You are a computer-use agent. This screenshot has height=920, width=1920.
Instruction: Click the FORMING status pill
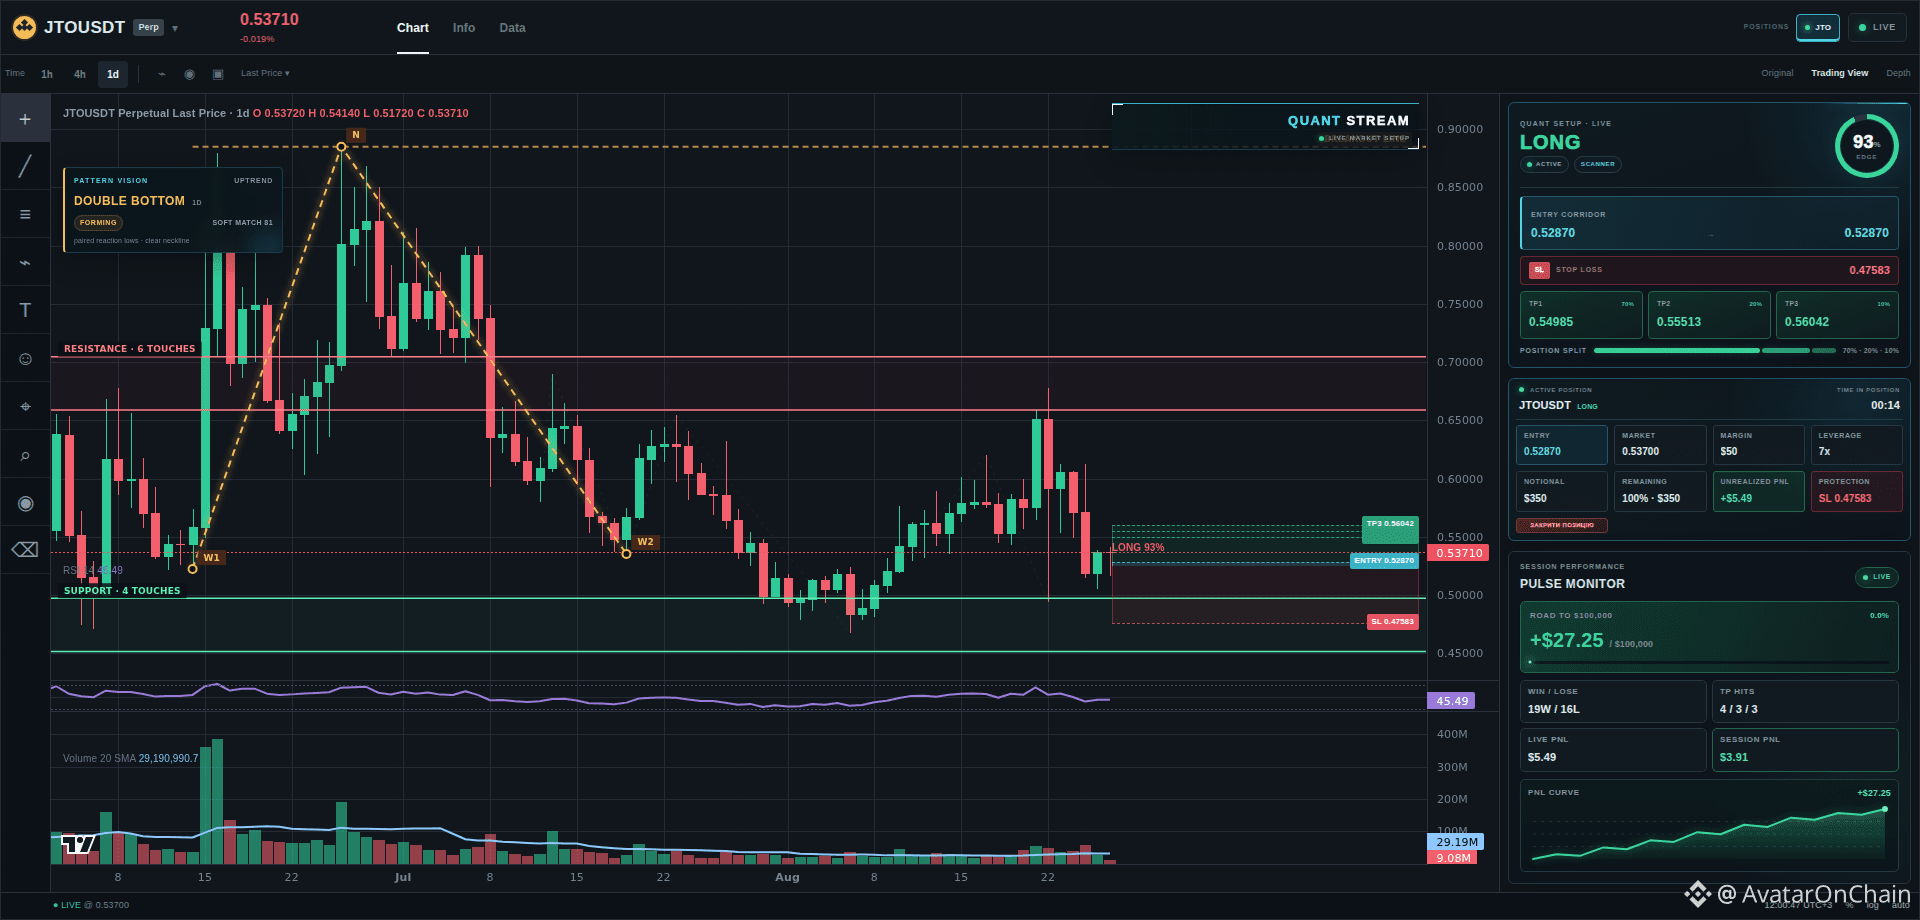98,223
